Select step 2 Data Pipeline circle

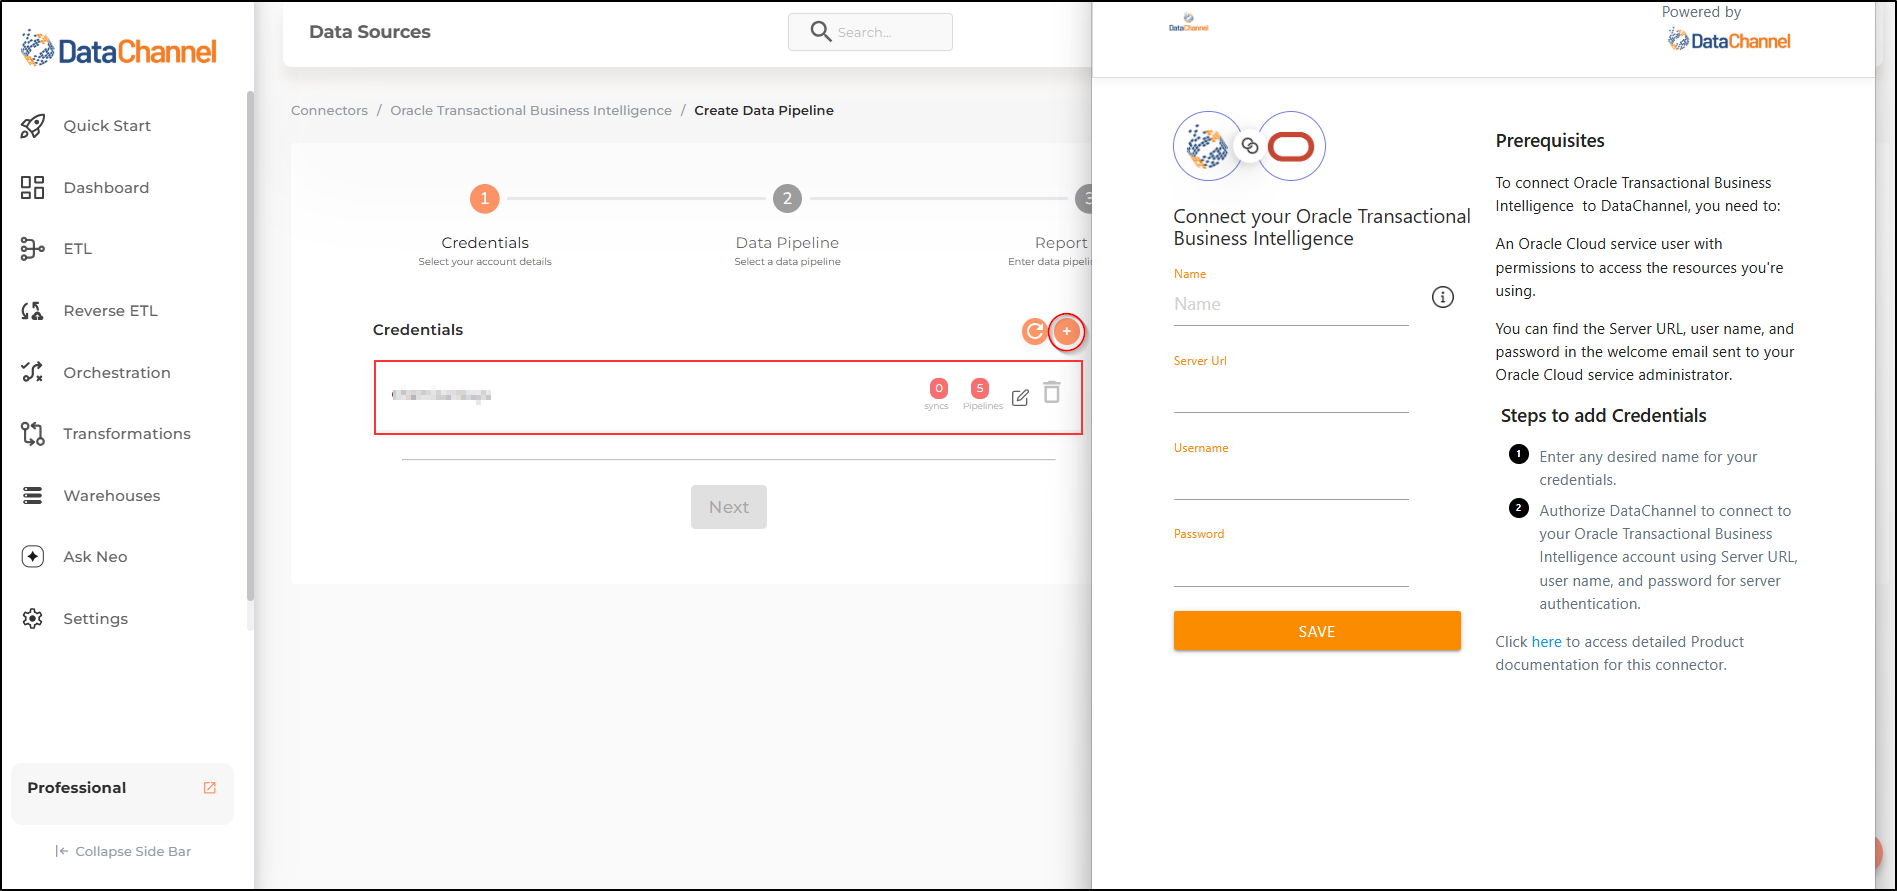(x=788, y=198)
